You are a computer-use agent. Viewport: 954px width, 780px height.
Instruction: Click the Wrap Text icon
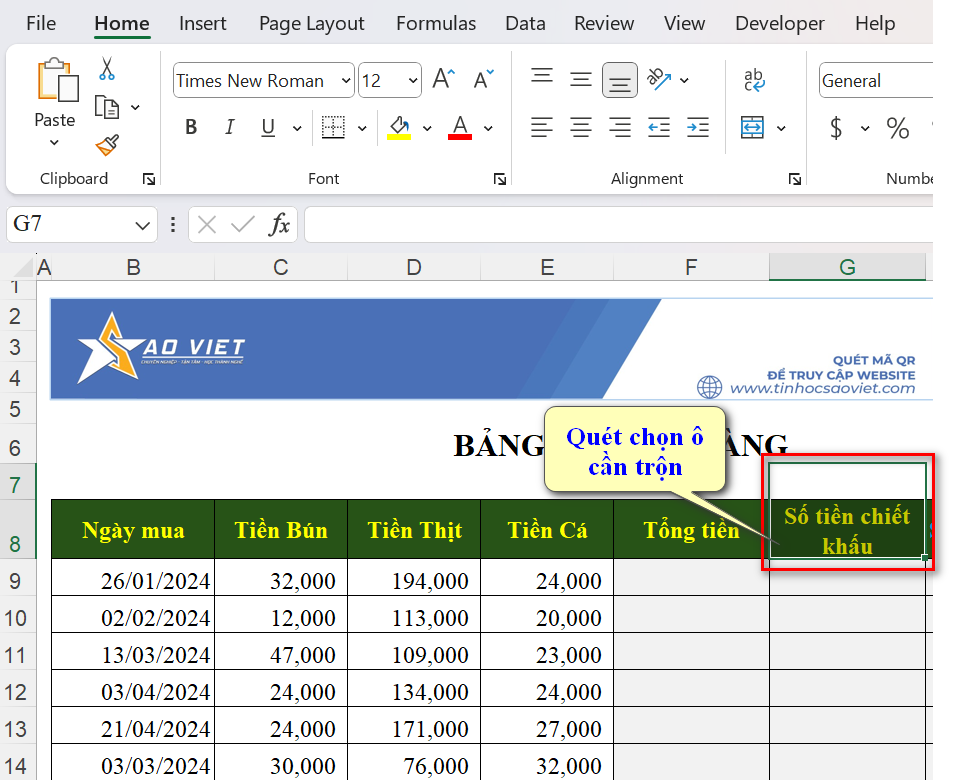[x=754, y=80]
